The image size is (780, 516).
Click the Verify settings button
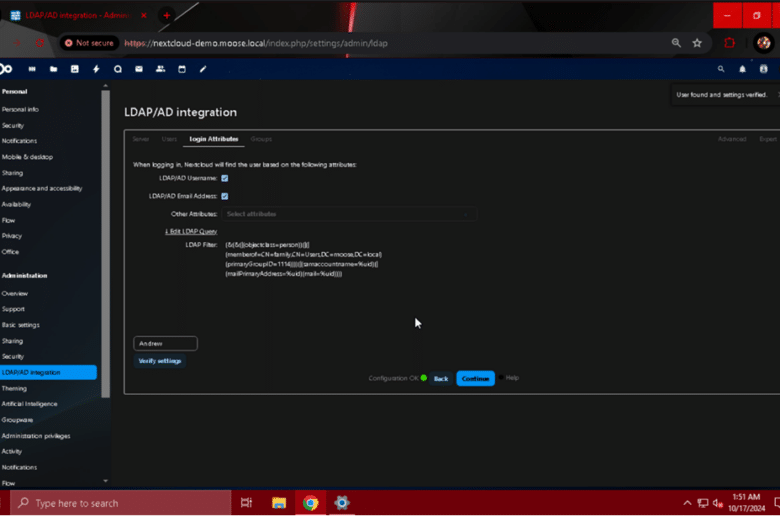click(x=160, y=361)
